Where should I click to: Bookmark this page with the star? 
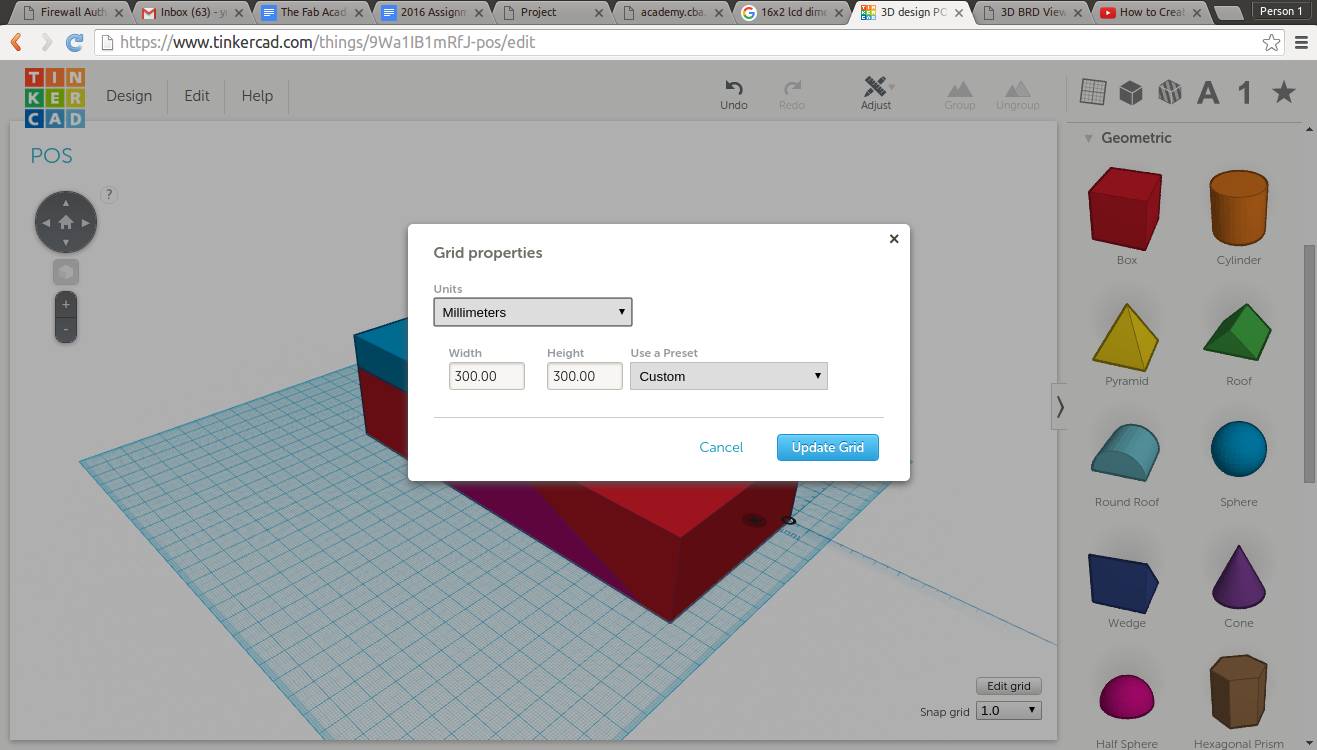pos(1271,42)
